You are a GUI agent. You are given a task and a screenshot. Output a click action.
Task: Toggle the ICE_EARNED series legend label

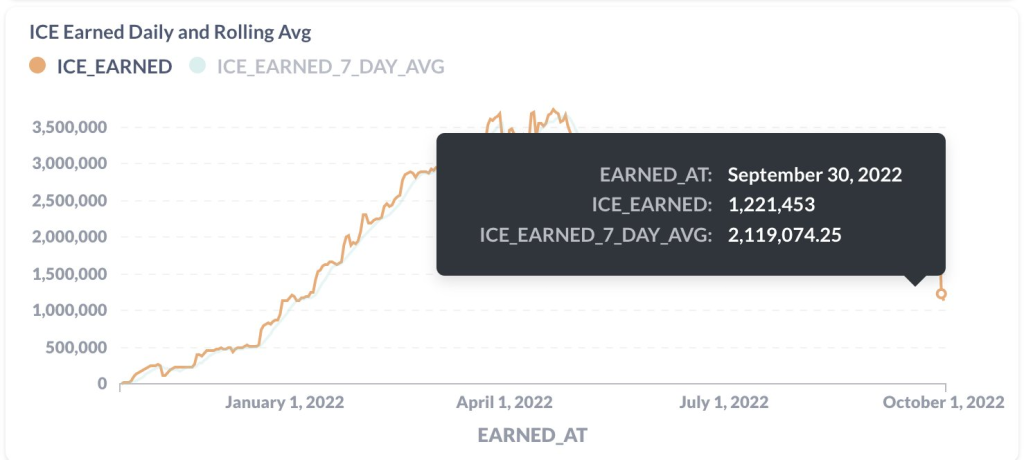pyautogui.click(x=115, y=67)
